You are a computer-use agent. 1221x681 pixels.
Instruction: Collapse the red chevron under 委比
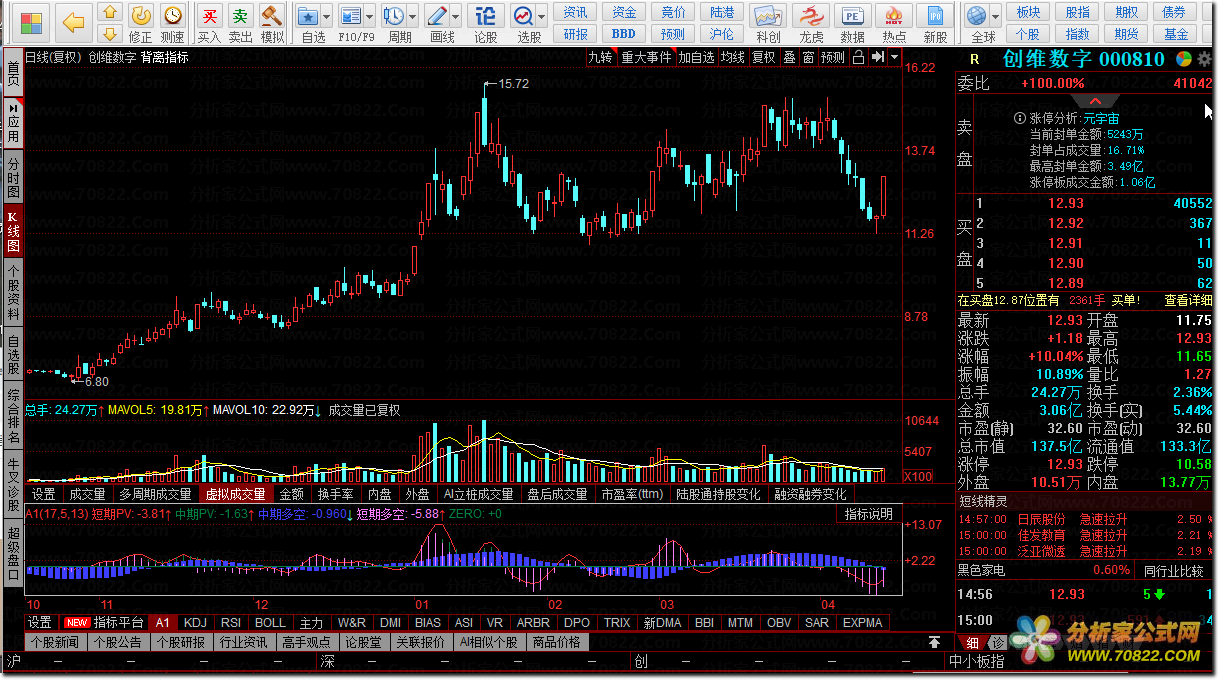tap(1096, 101)
